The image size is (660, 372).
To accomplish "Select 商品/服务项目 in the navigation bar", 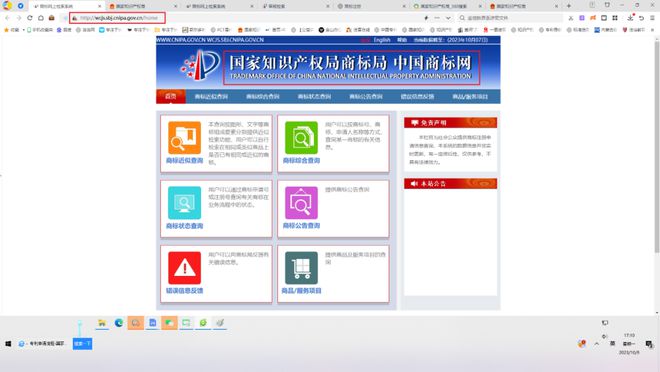I will pos(470,97).
